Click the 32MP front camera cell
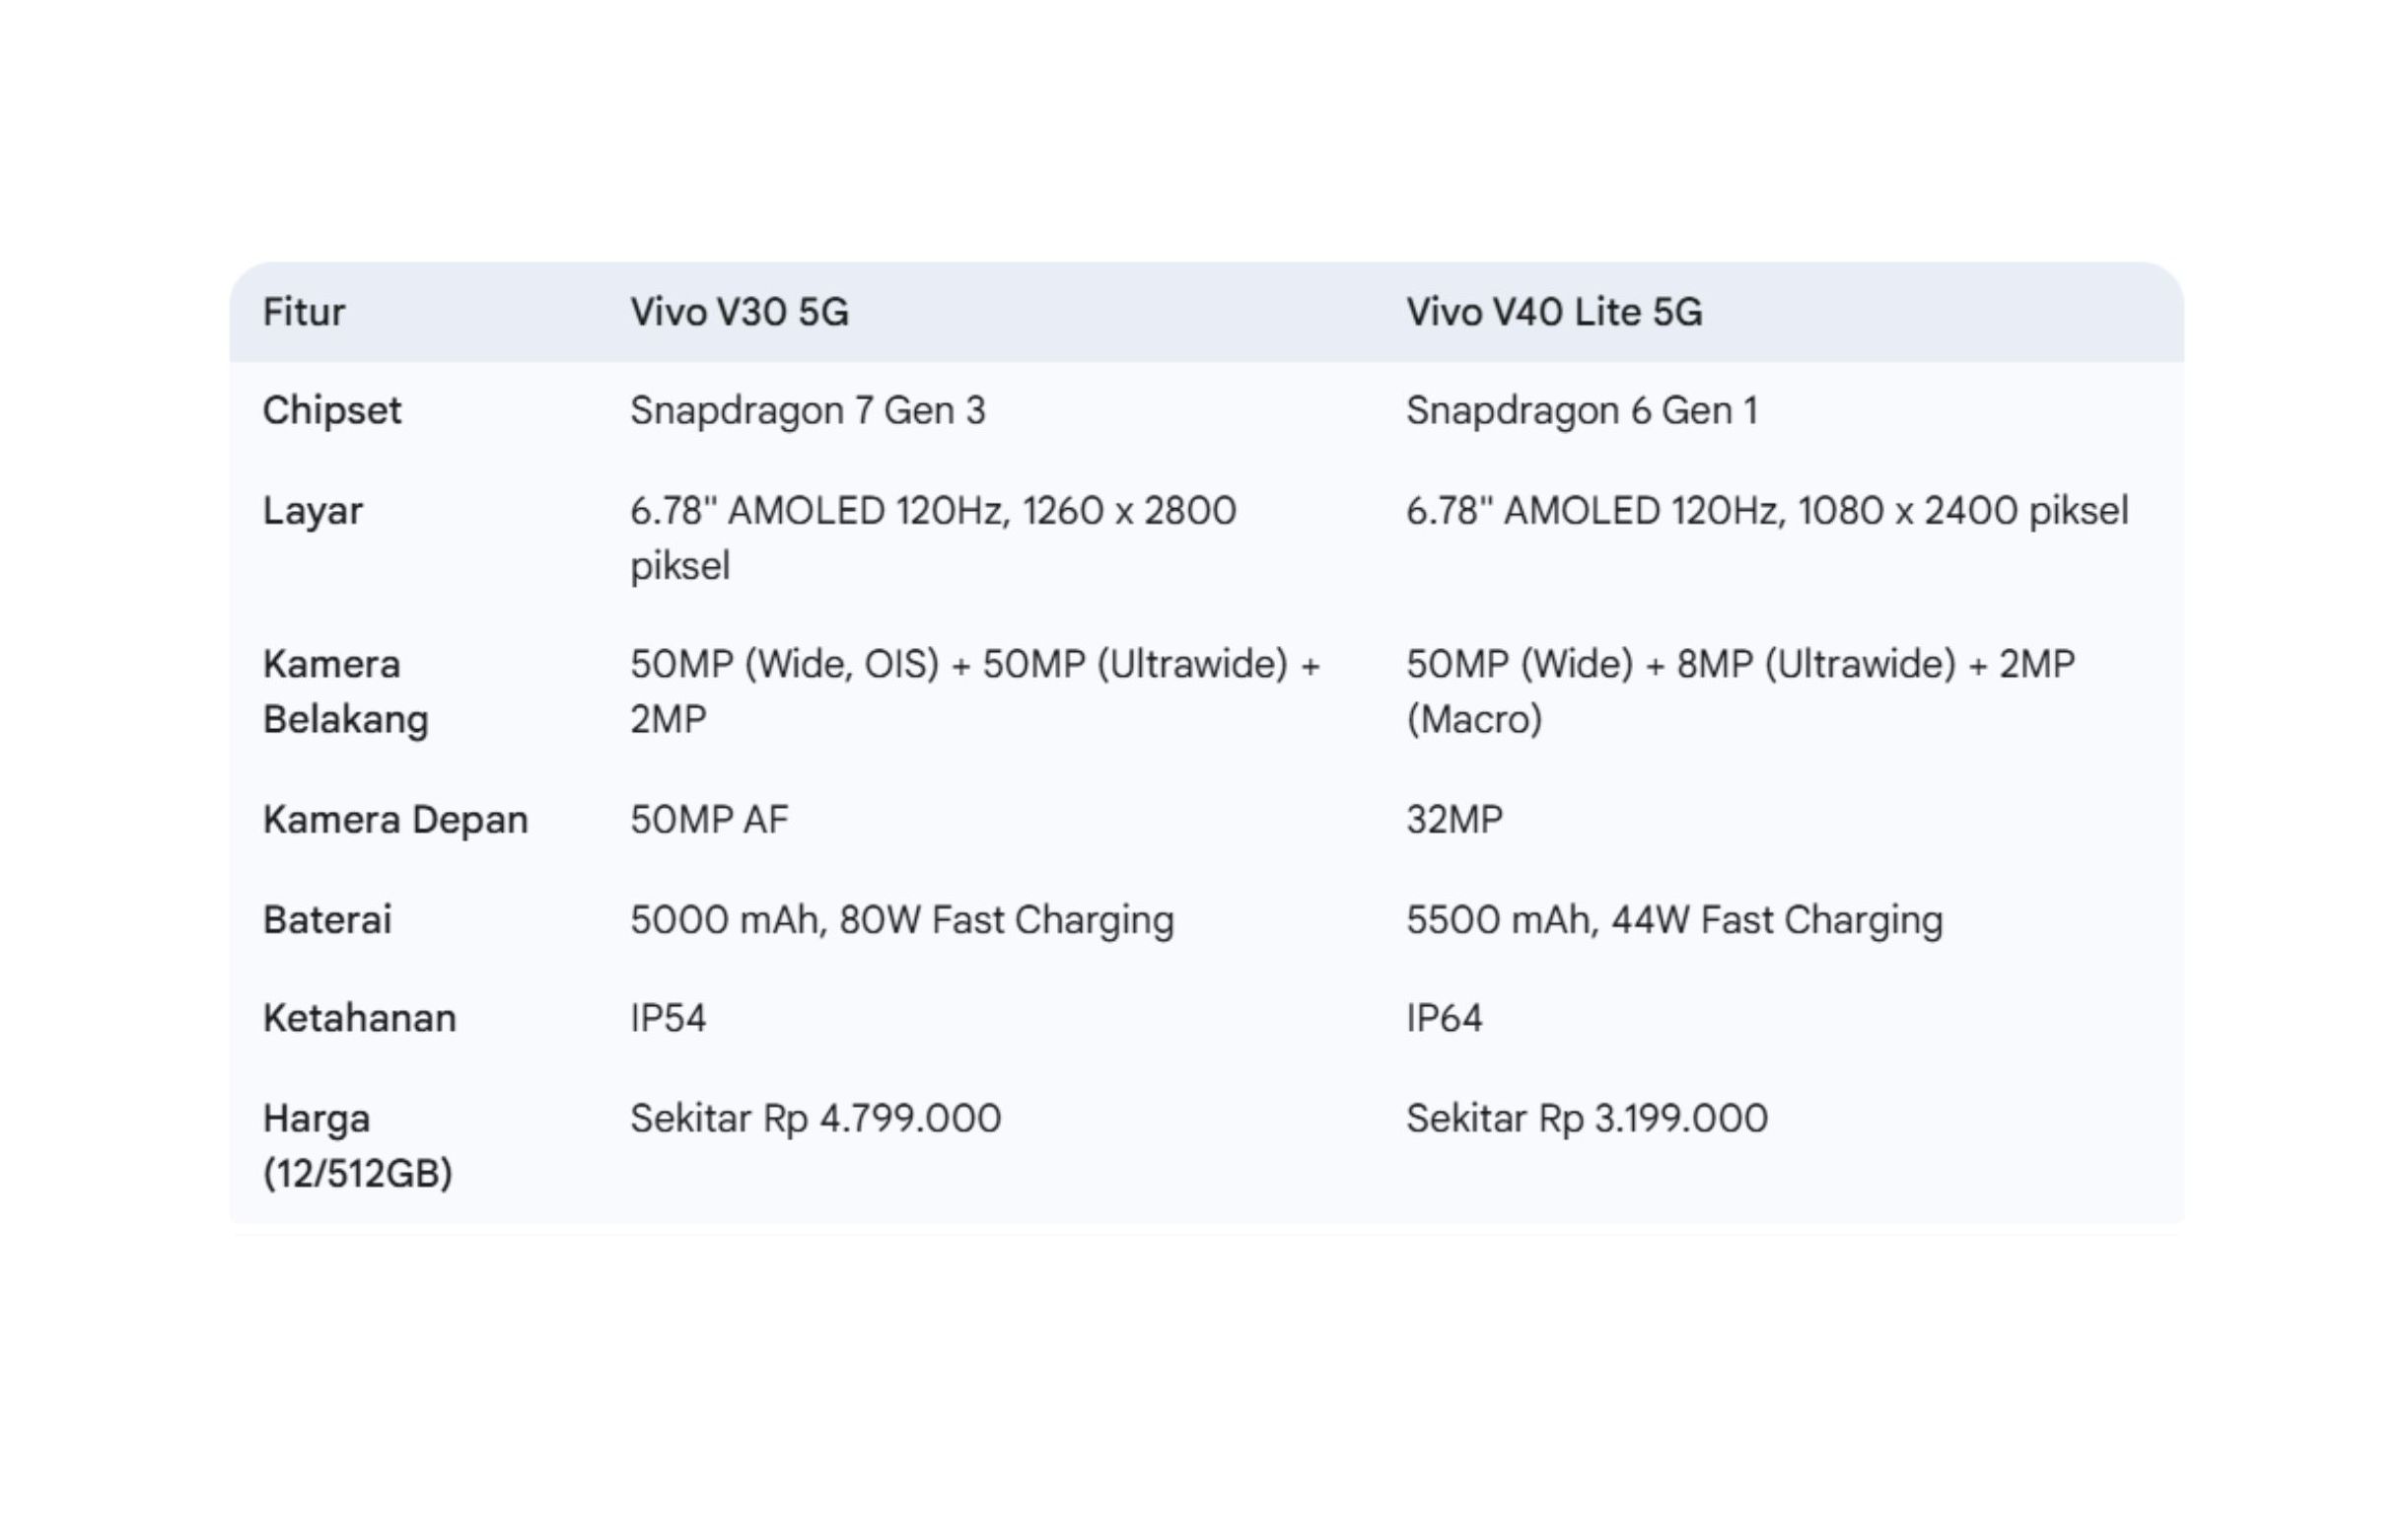This screenshot has width=2408, height=1522. pos(1454,820)
